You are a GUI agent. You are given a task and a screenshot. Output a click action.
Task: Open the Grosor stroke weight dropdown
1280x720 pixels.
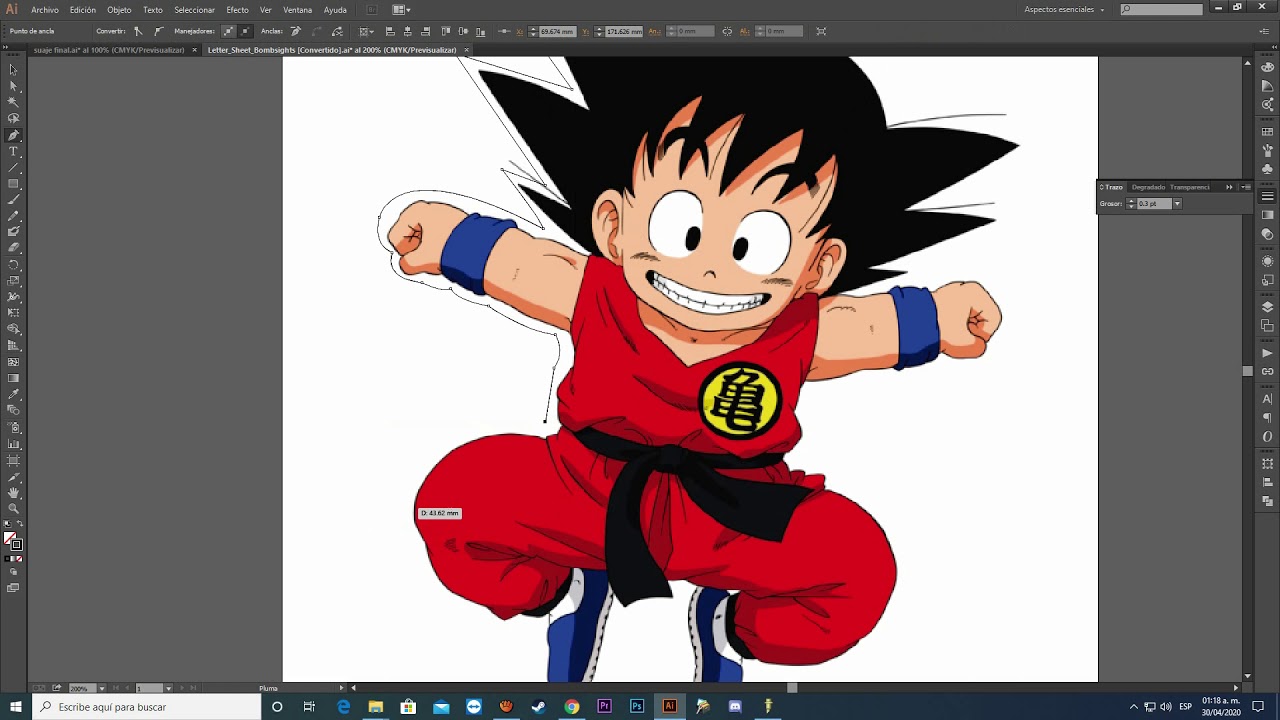pos(1177,204)
